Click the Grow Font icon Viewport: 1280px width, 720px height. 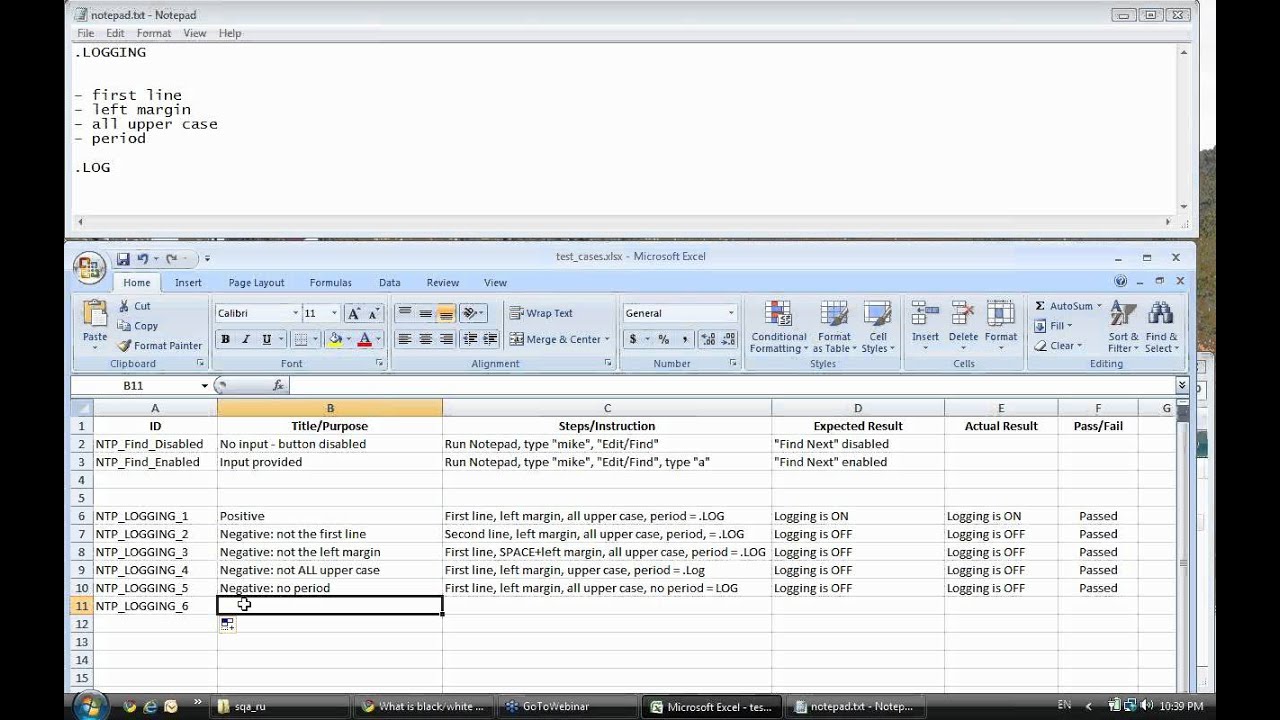354,313
